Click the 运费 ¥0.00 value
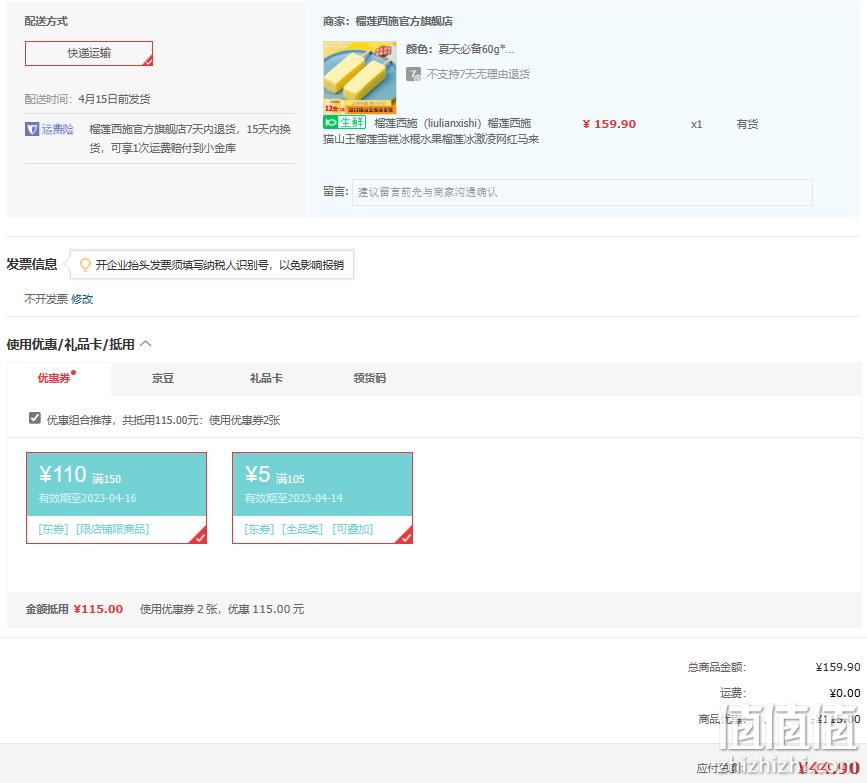The height and width of the screenshot is (783, 867). (x=844, y=693)
